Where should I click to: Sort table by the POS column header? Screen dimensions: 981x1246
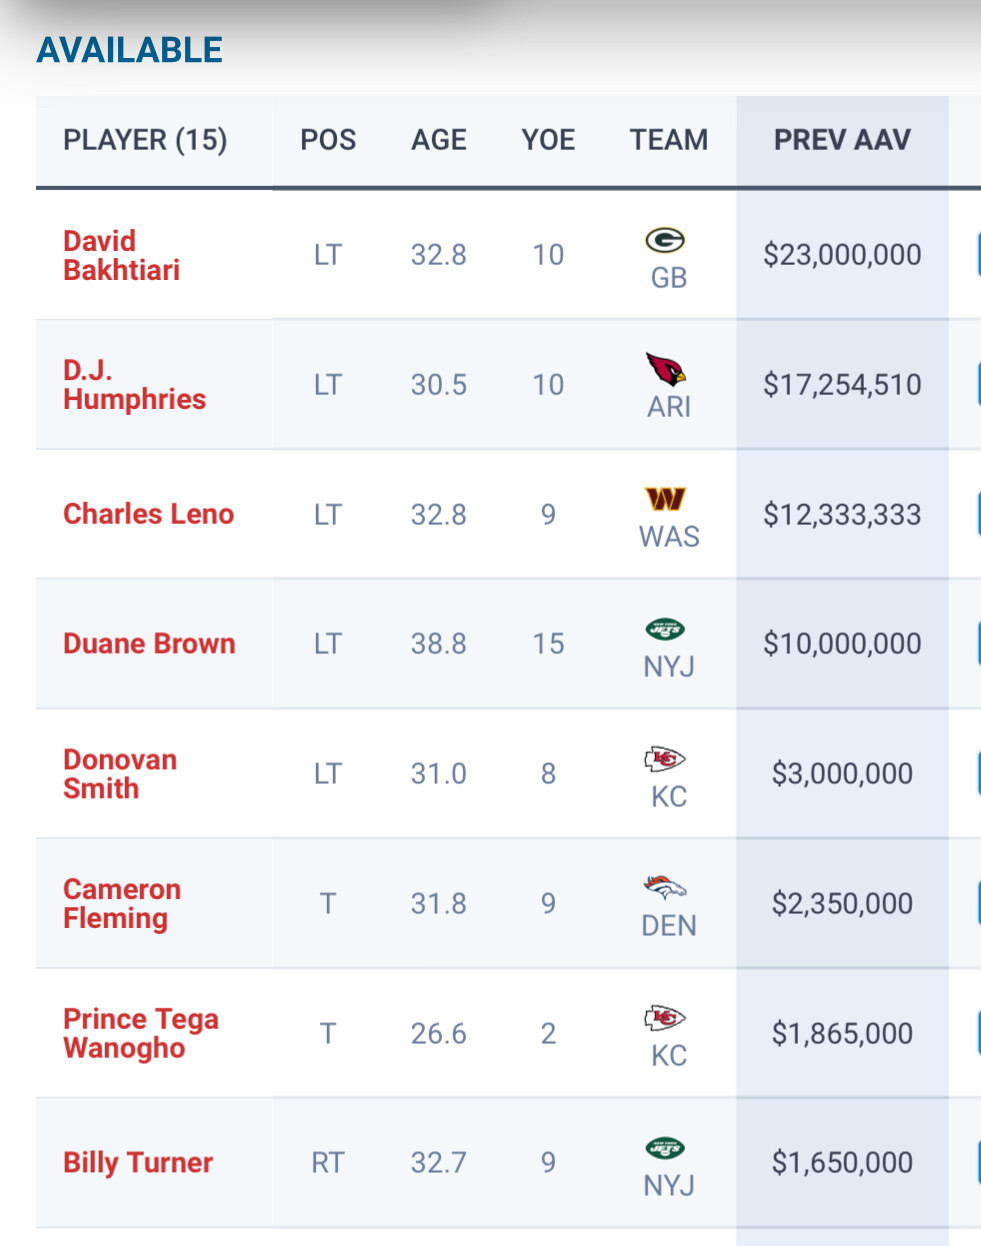[x=328, y=140]
